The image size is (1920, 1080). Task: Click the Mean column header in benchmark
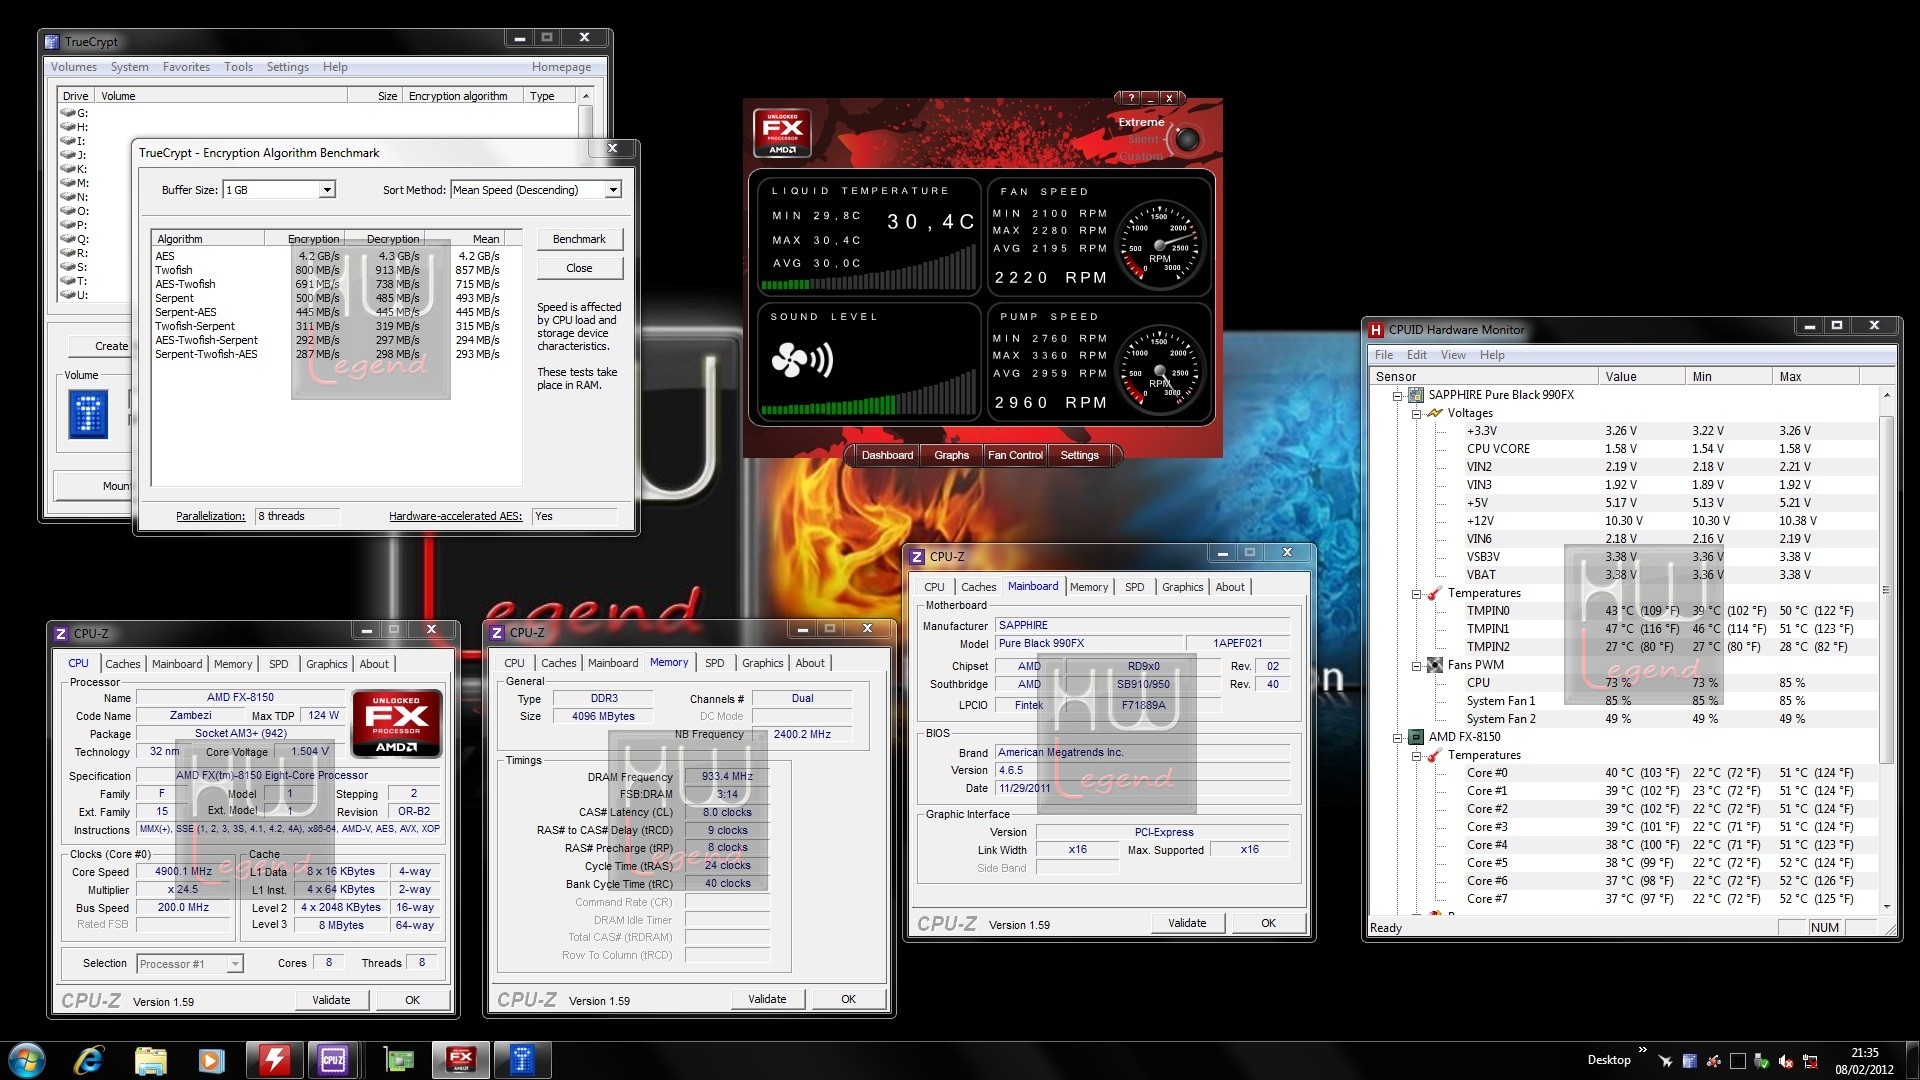(464, 239)
